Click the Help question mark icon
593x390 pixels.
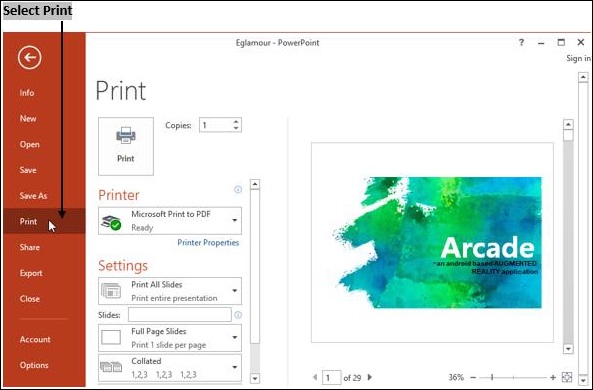pos(521,42)
